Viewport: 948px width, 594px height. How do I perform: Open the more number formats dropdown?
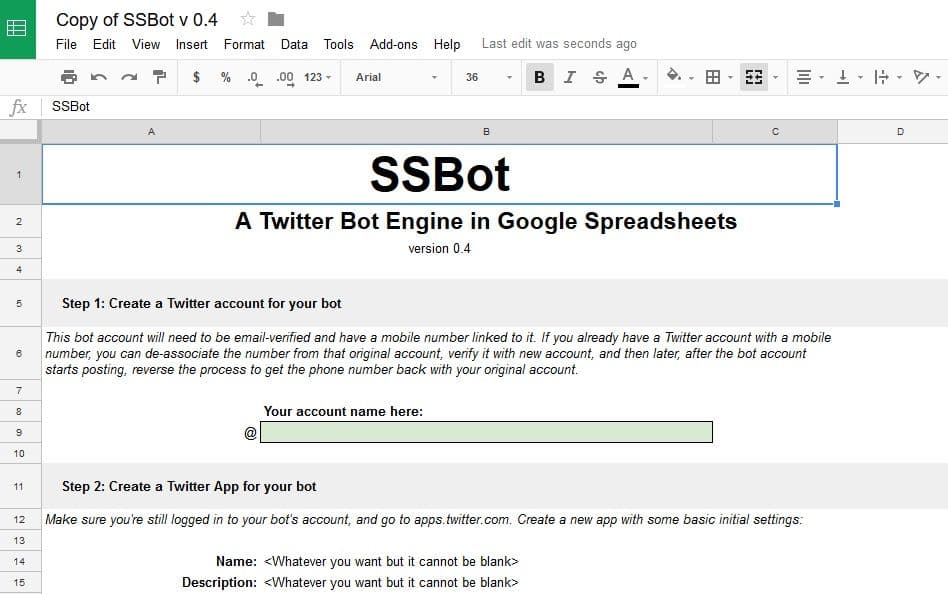(317, 77)
